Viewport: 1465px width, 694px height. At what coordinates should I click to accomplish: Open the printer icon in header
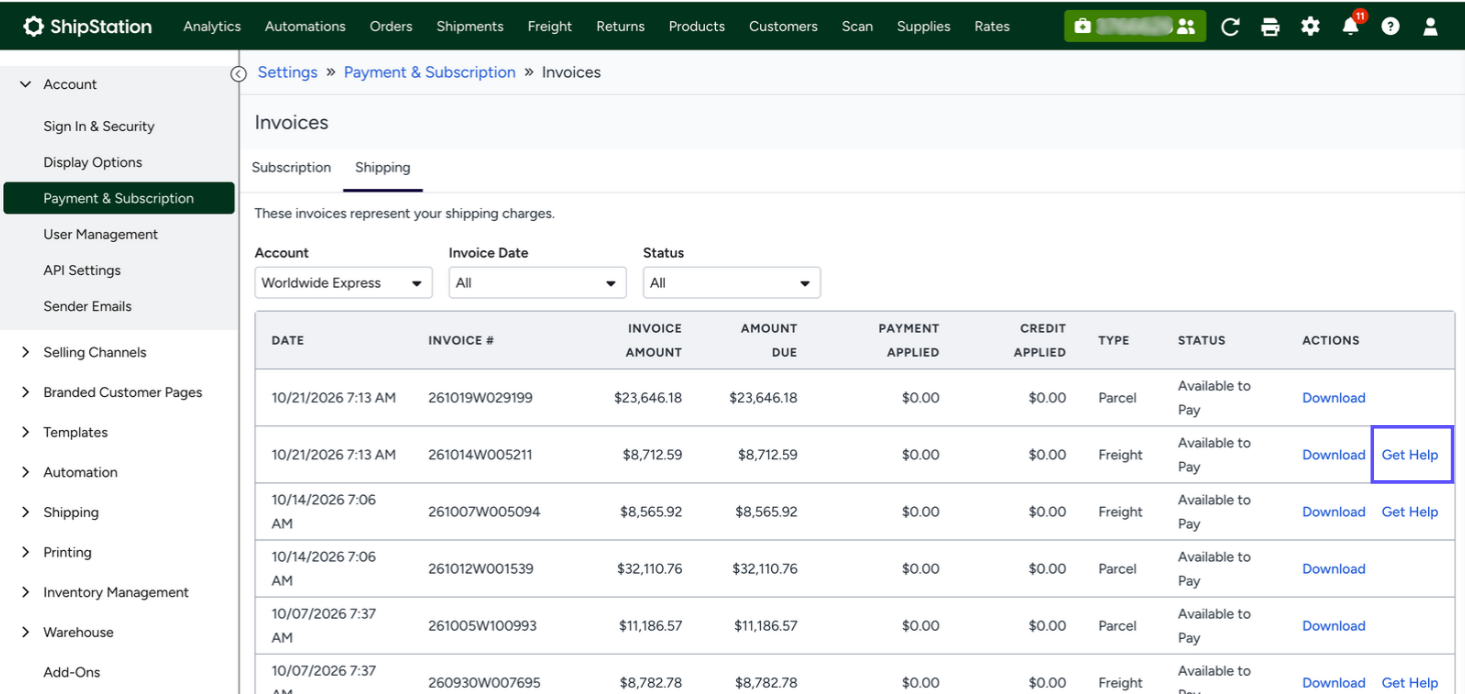coord(1270,27)
